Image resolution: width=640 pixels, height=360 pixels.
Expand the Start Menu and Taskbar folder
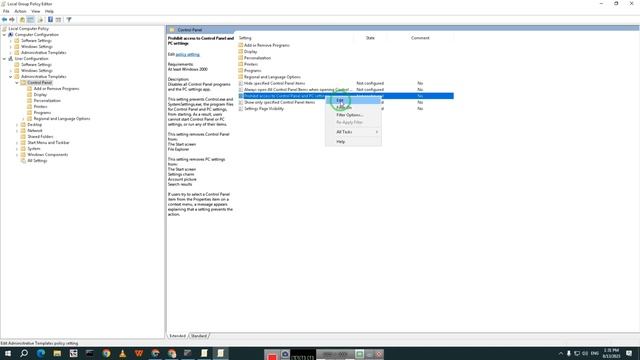(x=17, y=143)
